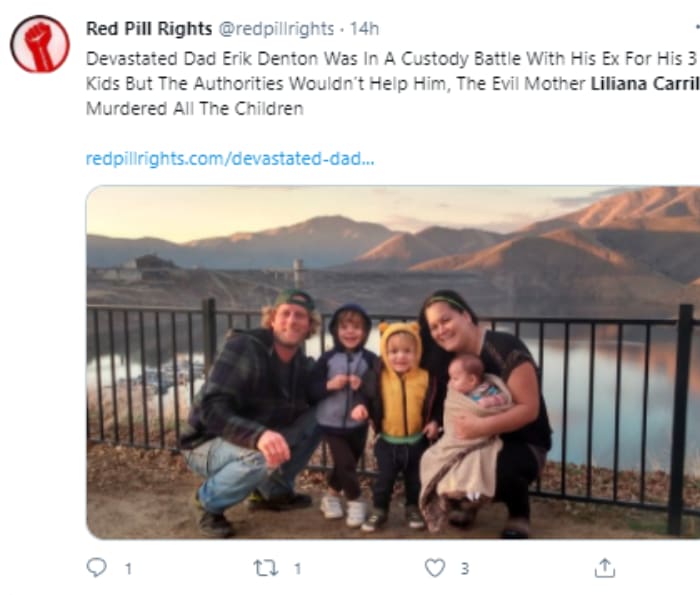The image size is (700, 595).
Task: Click the tweet line 'Murdered All The Children'
Action: (x=194, y=108)
